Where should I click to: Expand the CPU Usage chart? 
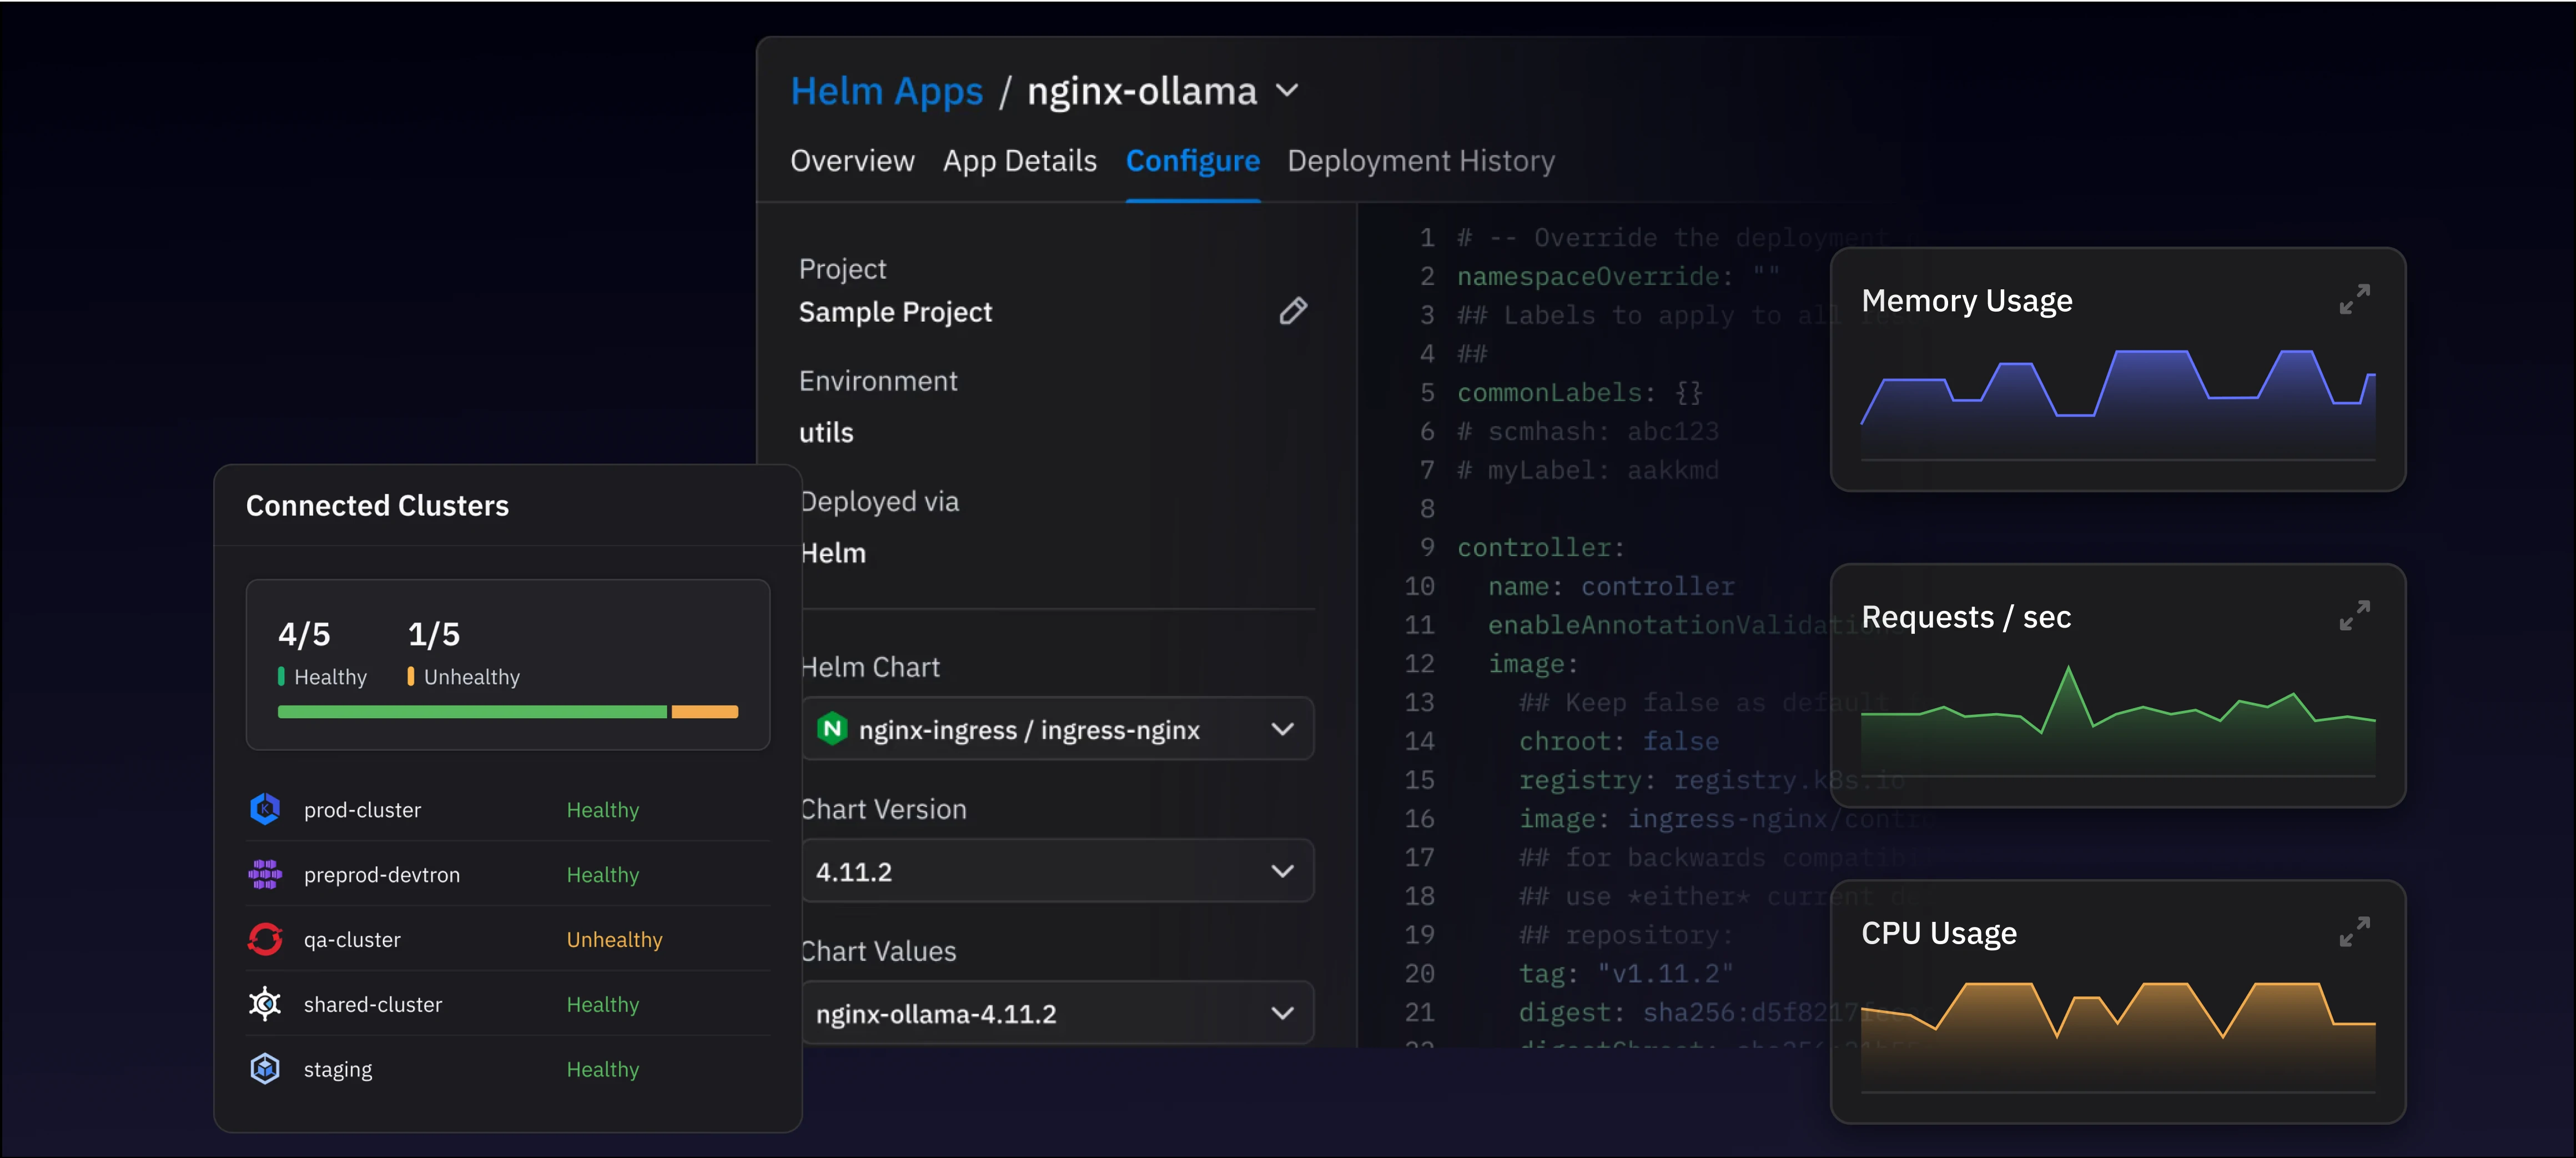2354,931
